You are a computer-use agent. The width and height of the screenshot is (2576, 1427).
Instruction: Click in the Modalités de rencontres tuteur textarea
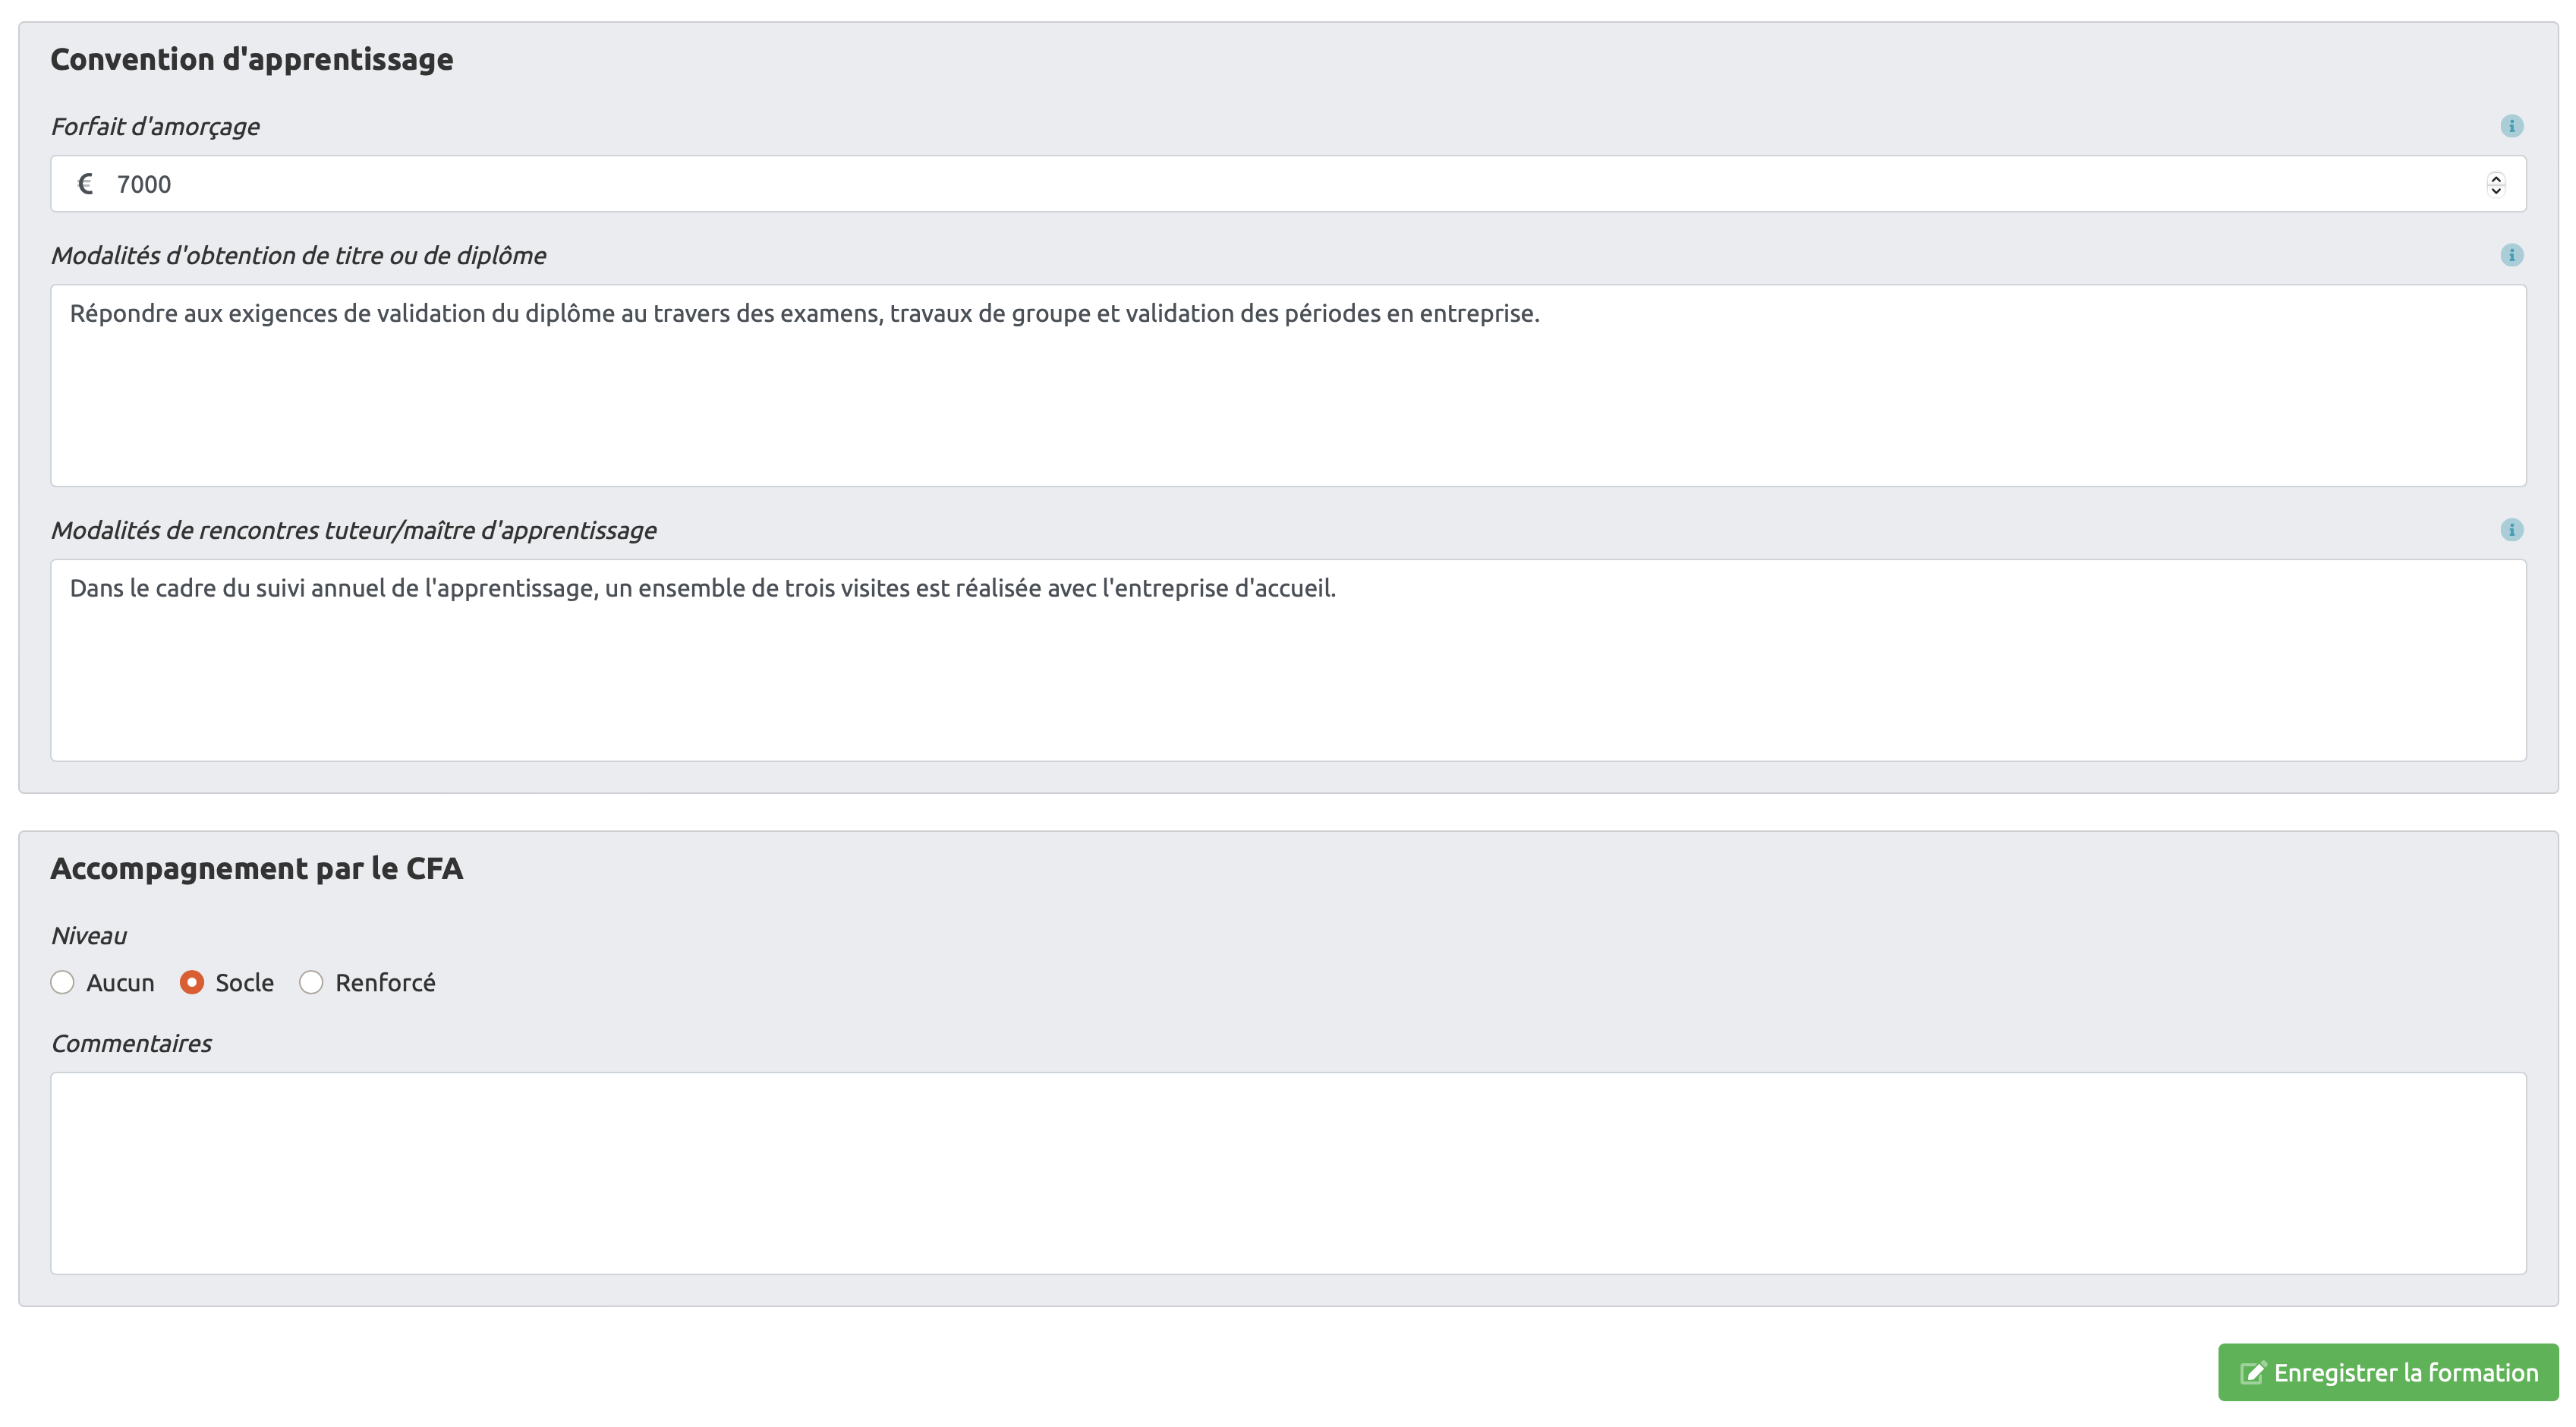click(x=1288, y=675)
